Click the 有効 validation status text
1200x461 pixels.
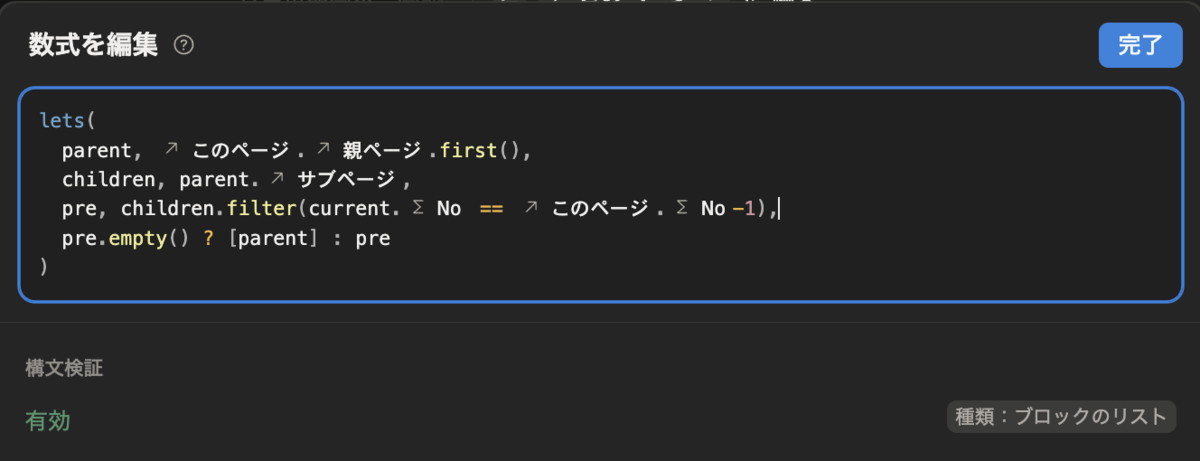click(47, 421)
